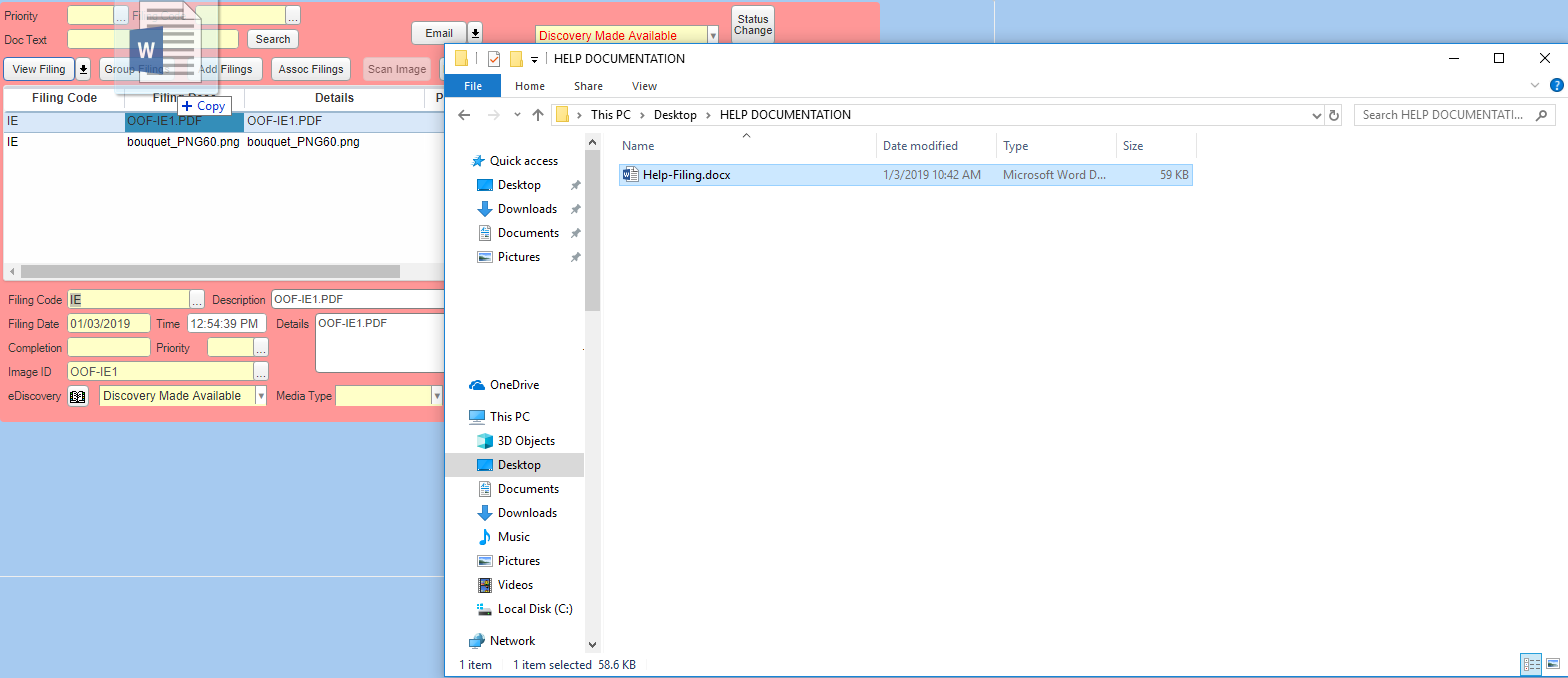Click the Email download arrow icon
This screenshot has height=678, width=1568.
point(475,33)
